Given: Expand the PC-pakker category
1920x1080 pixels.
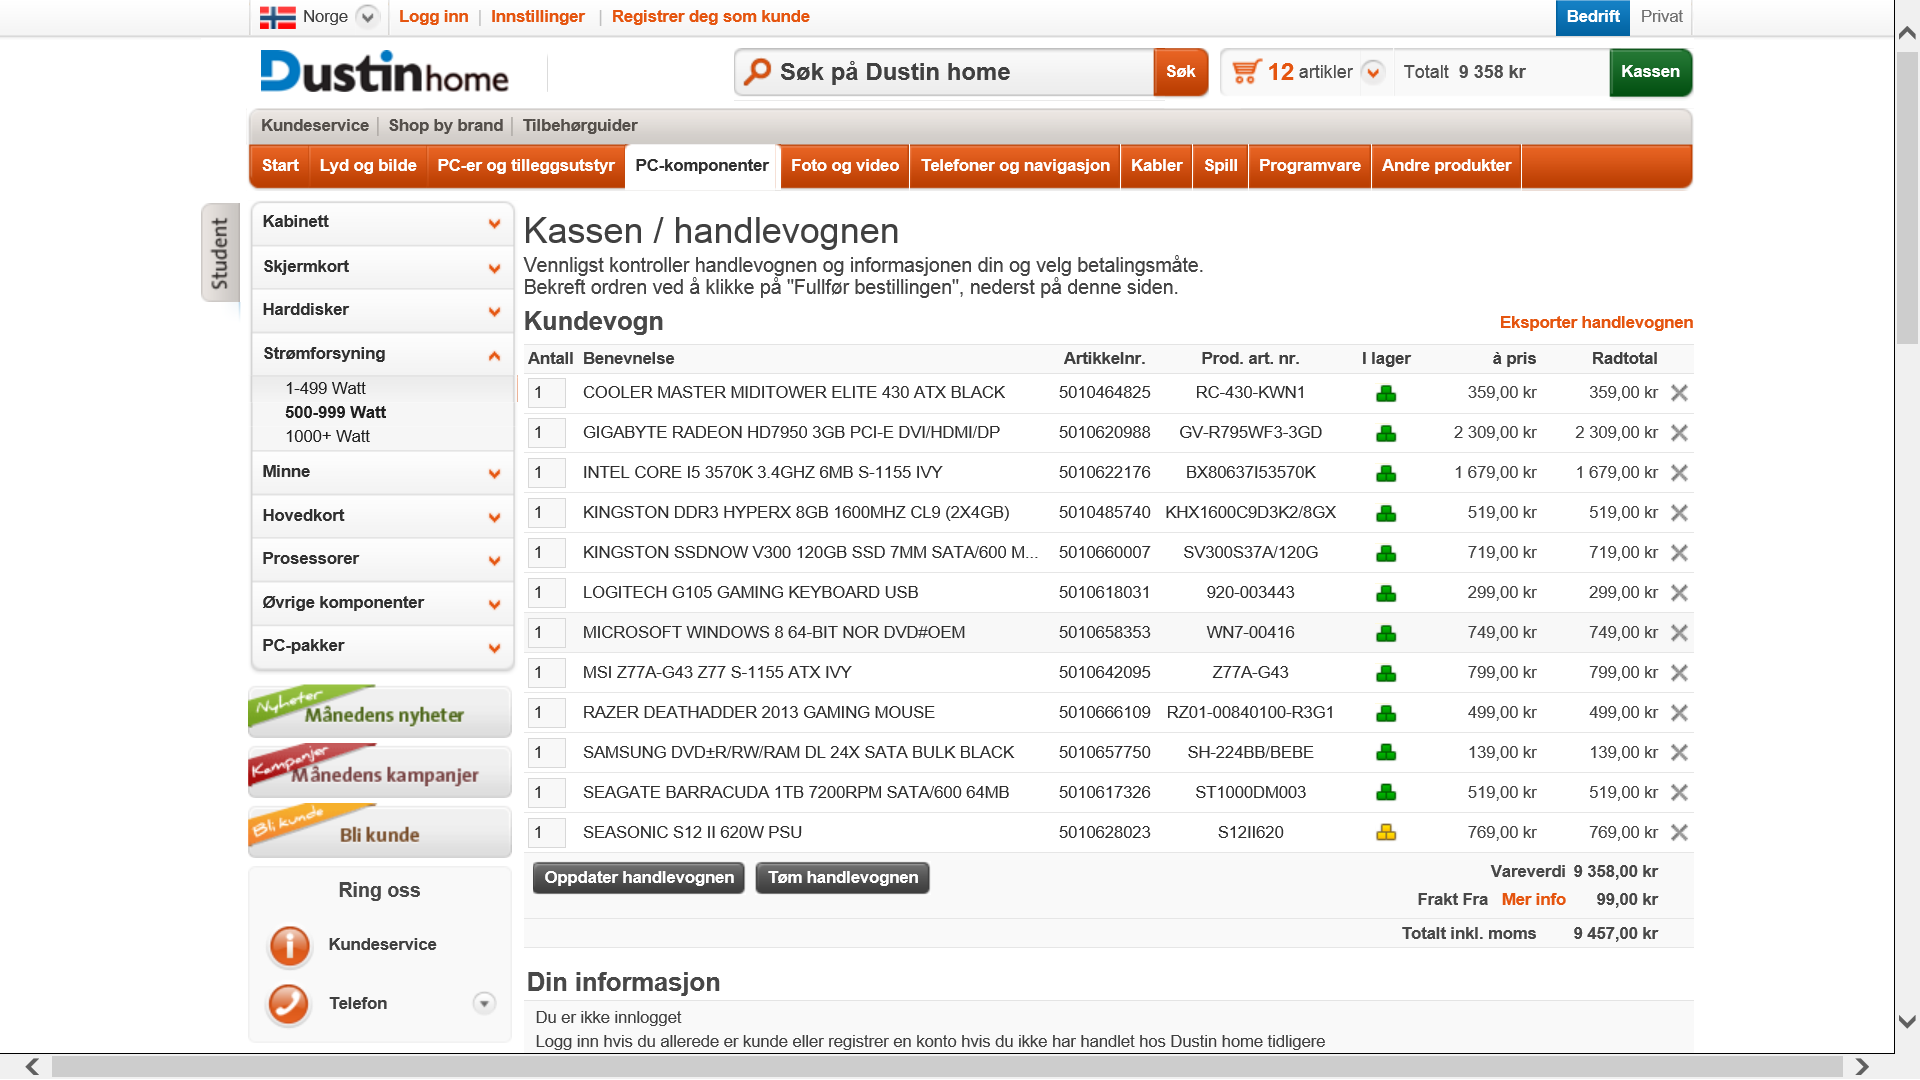Looking at the screenshot, I should coord(494,648).
